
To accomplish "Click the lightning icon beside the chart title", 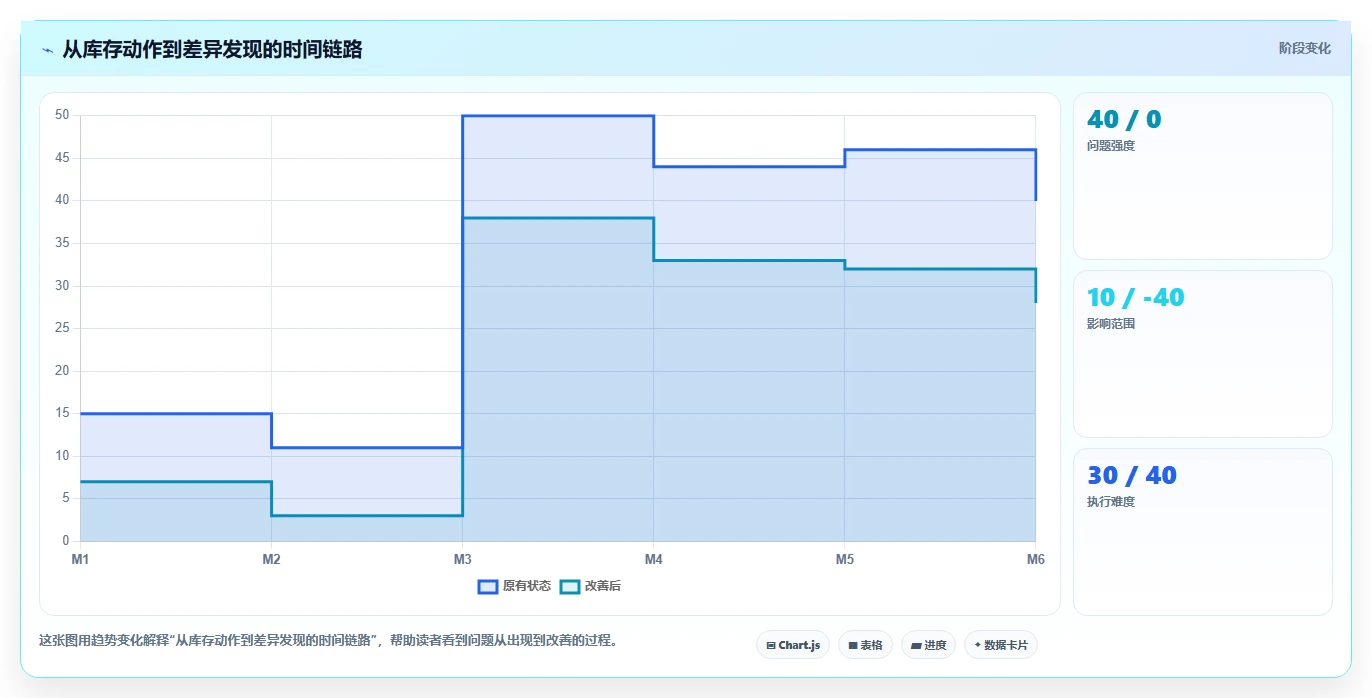I will pyautogui.click(x=47, y=50).
